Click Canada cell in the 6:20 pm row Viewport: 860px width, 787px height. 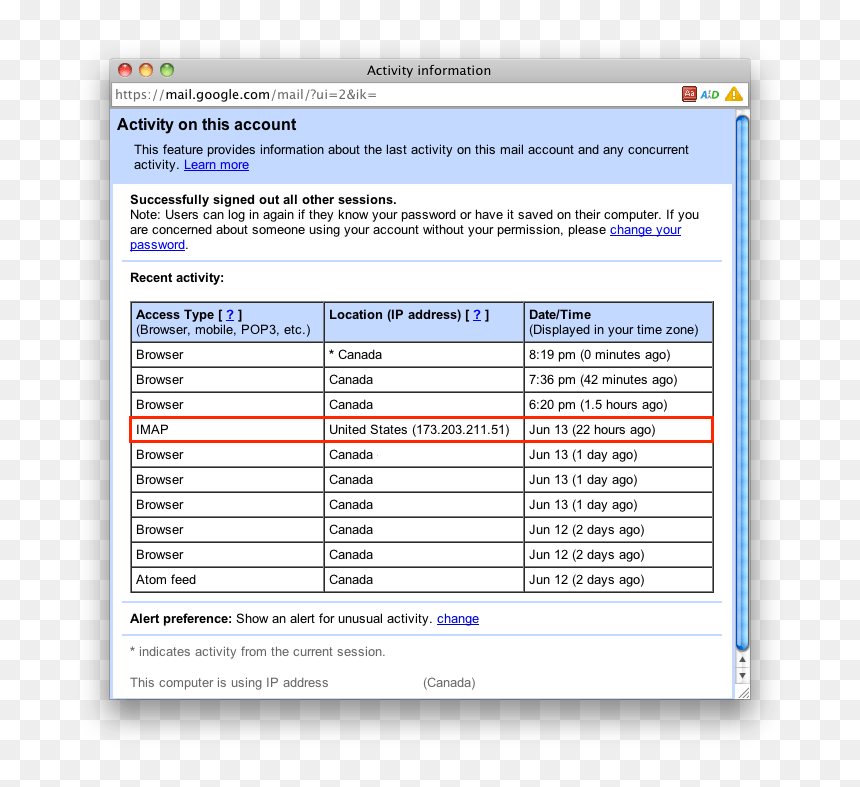pos(424,405)
